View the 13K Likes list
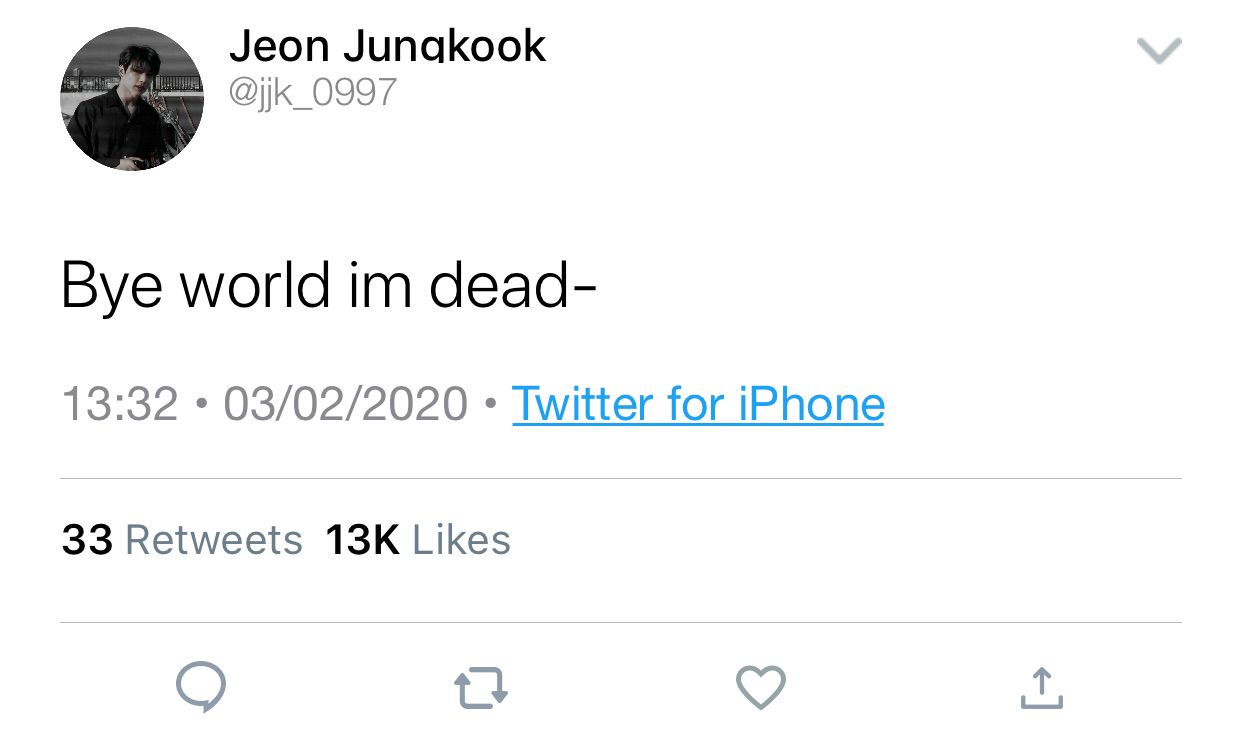1242x753 pixels. 418,540
